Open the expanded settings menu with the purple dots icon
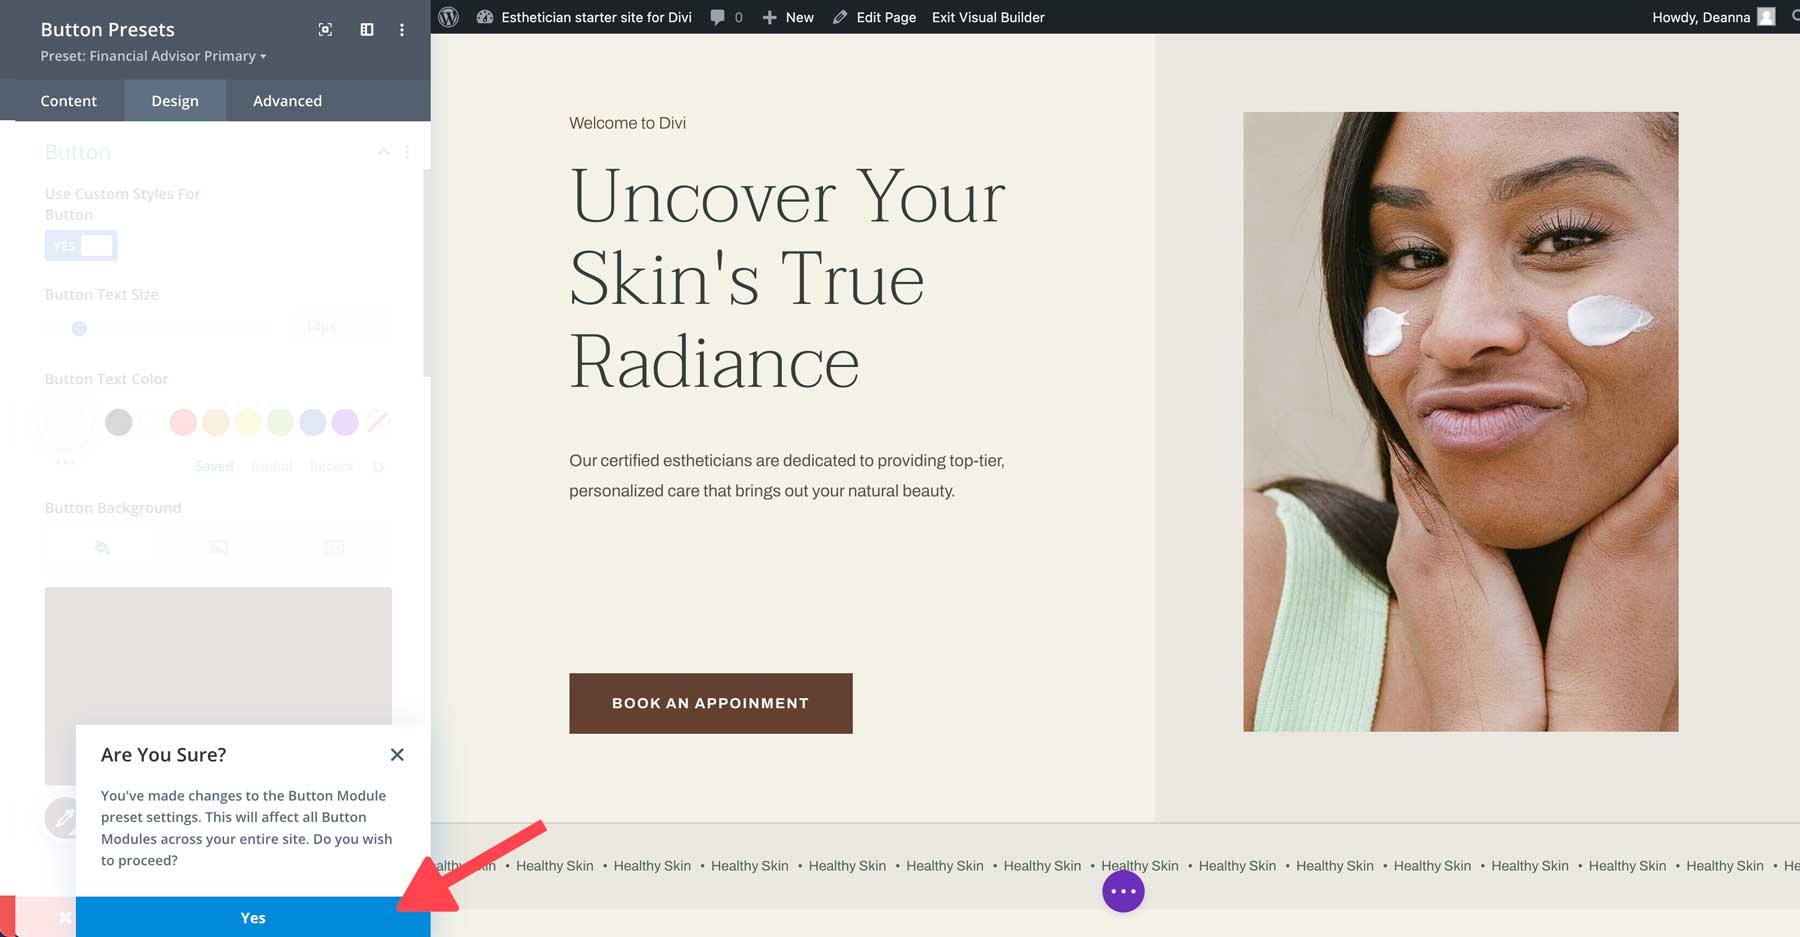This screenshot has height=937, width=1800. point(1122,890)
